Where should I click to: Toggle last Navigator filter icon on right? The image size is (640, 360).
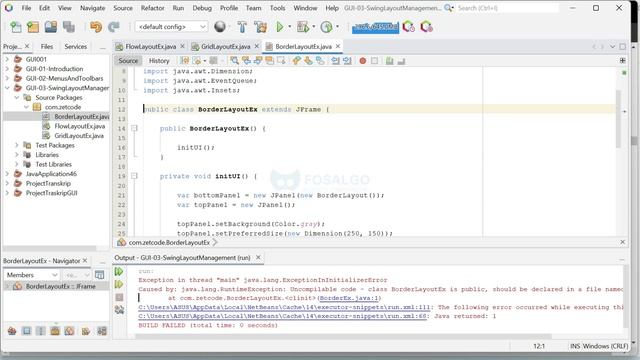pyautogui.click(x=102, y=331)
